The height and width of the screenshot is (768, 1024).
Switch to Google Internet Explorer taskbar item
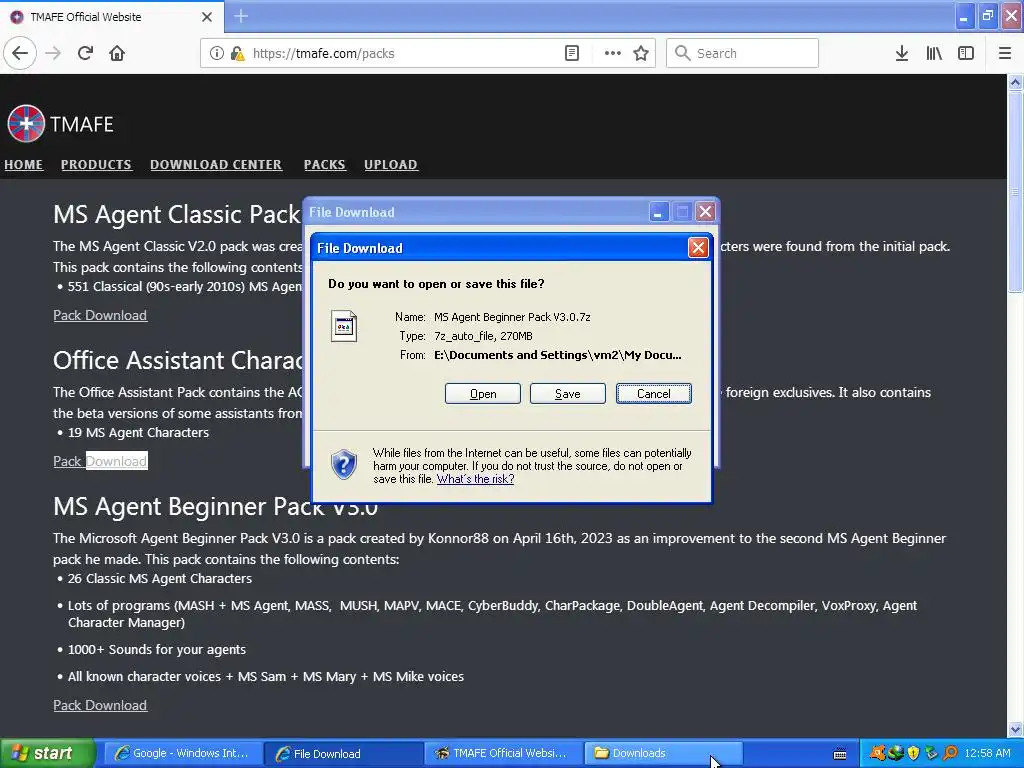click(182, 753)
